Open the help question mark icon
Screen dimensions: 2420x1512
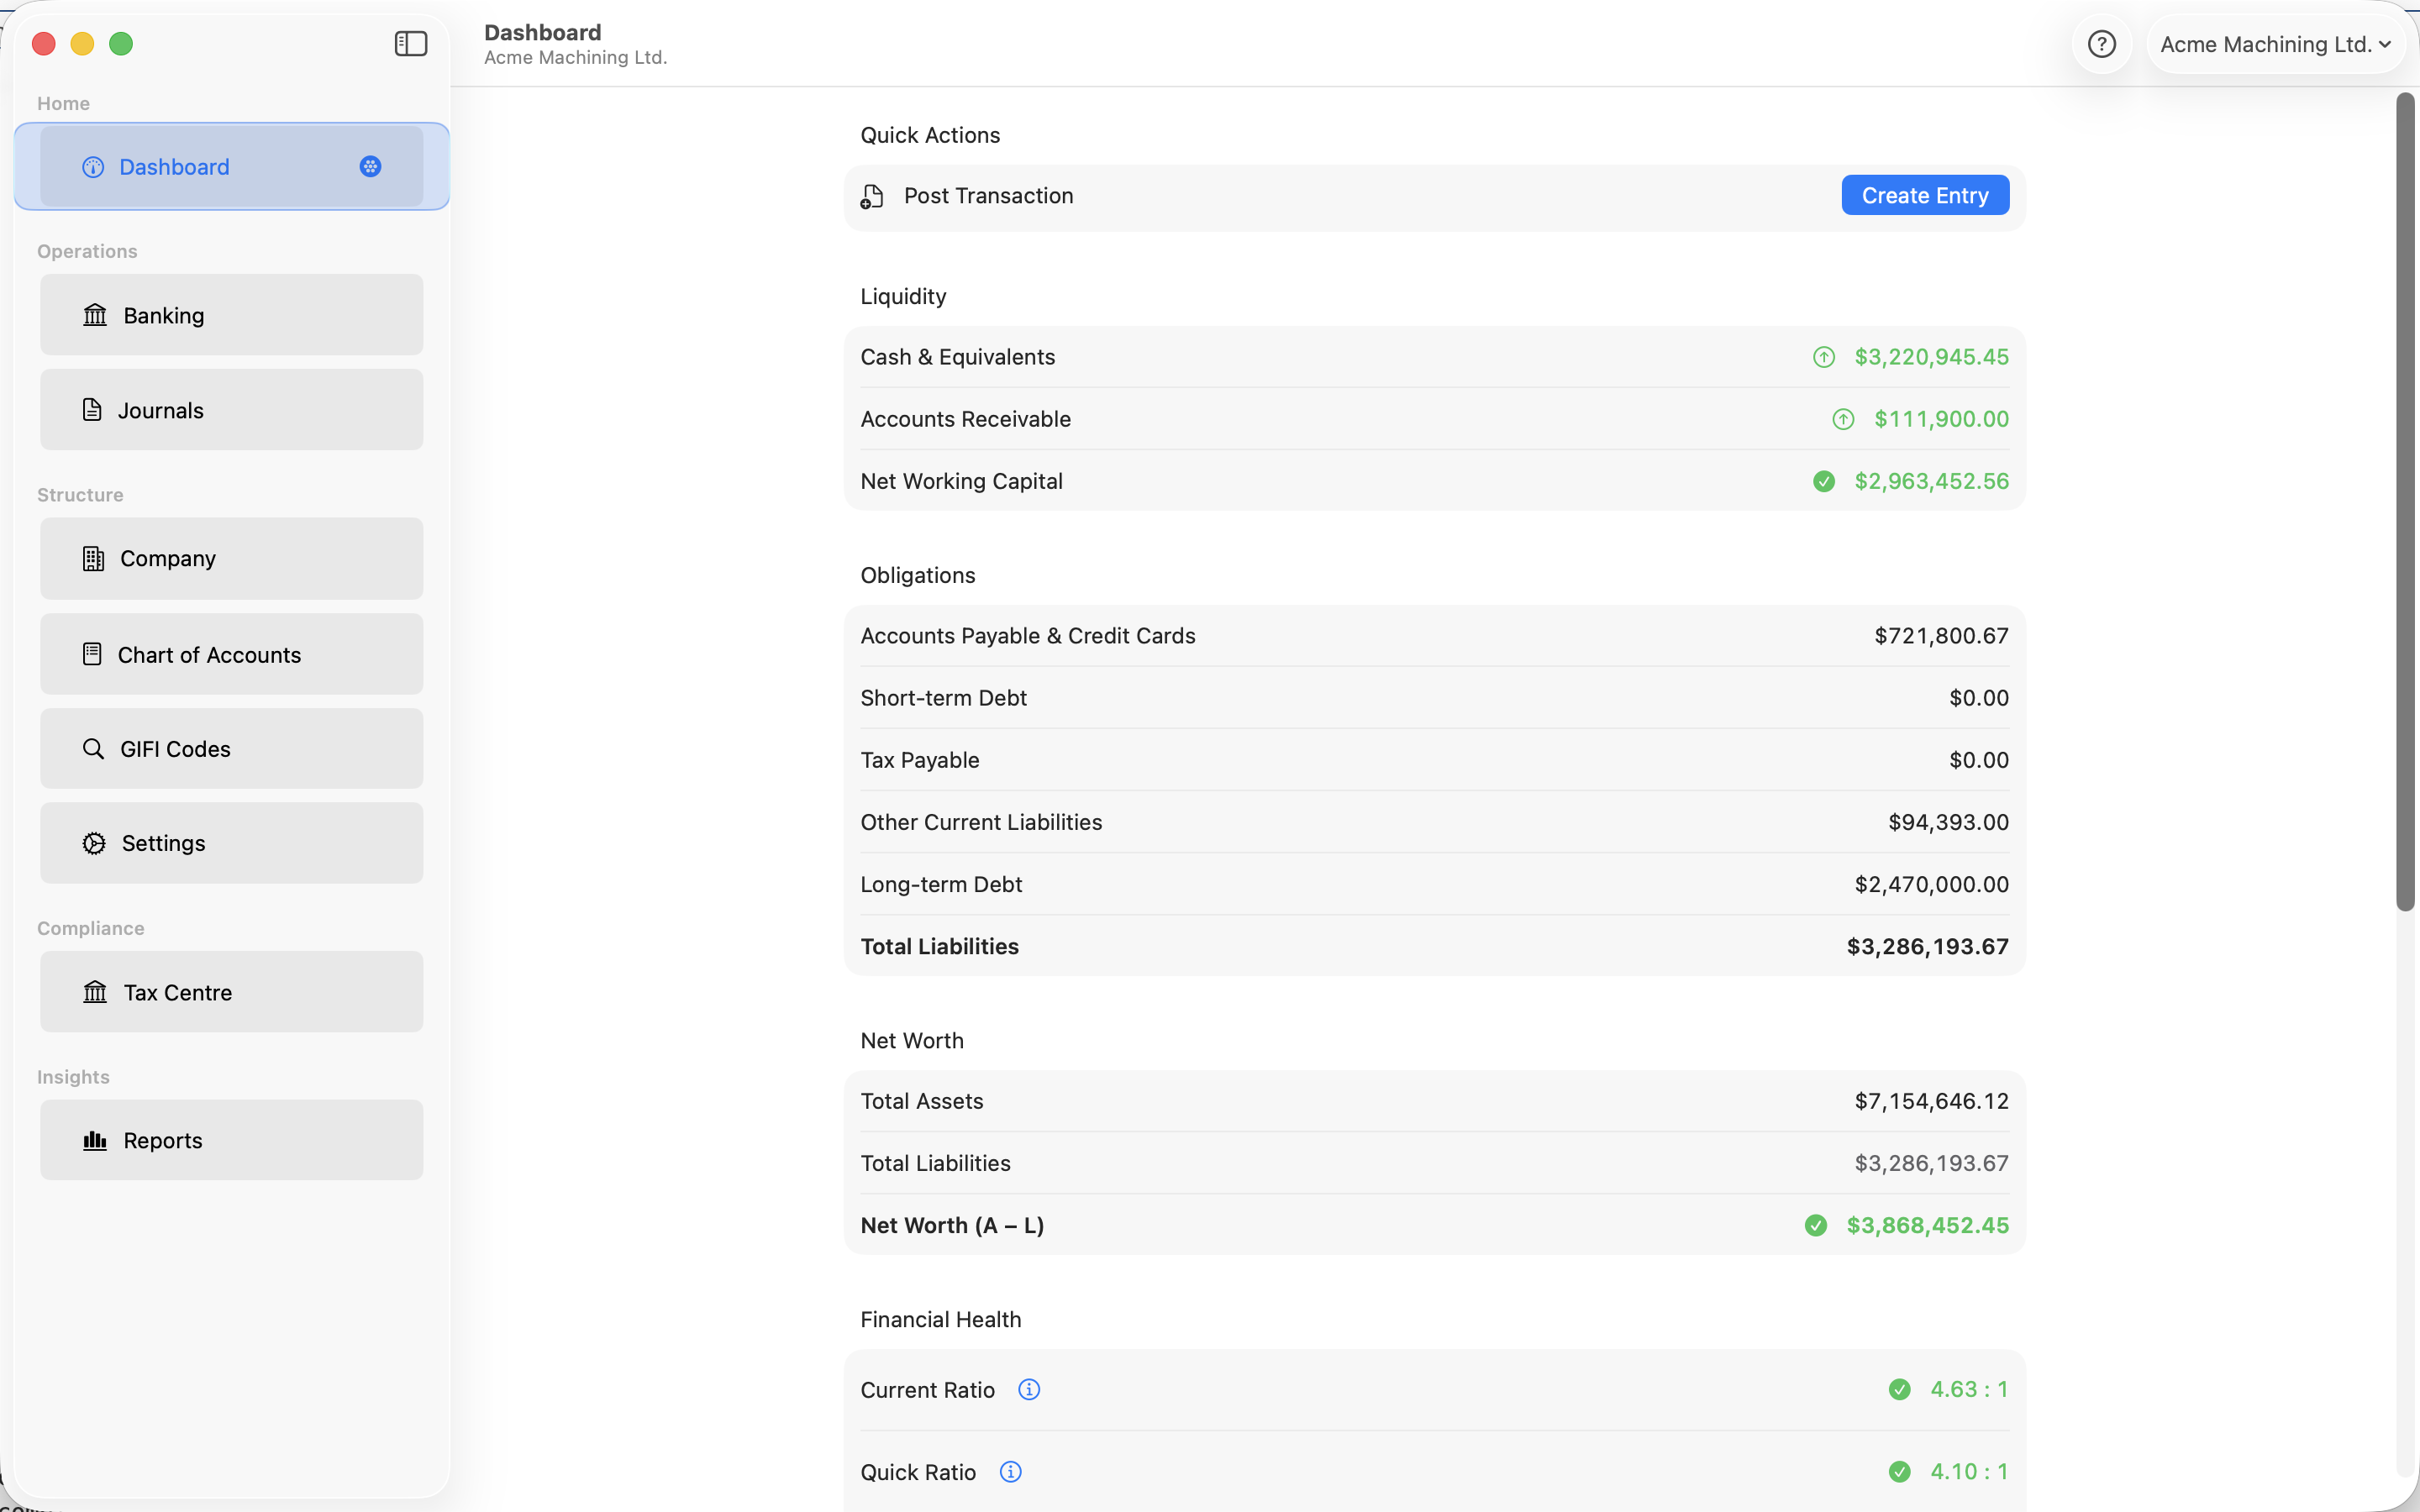[2101, 44]
